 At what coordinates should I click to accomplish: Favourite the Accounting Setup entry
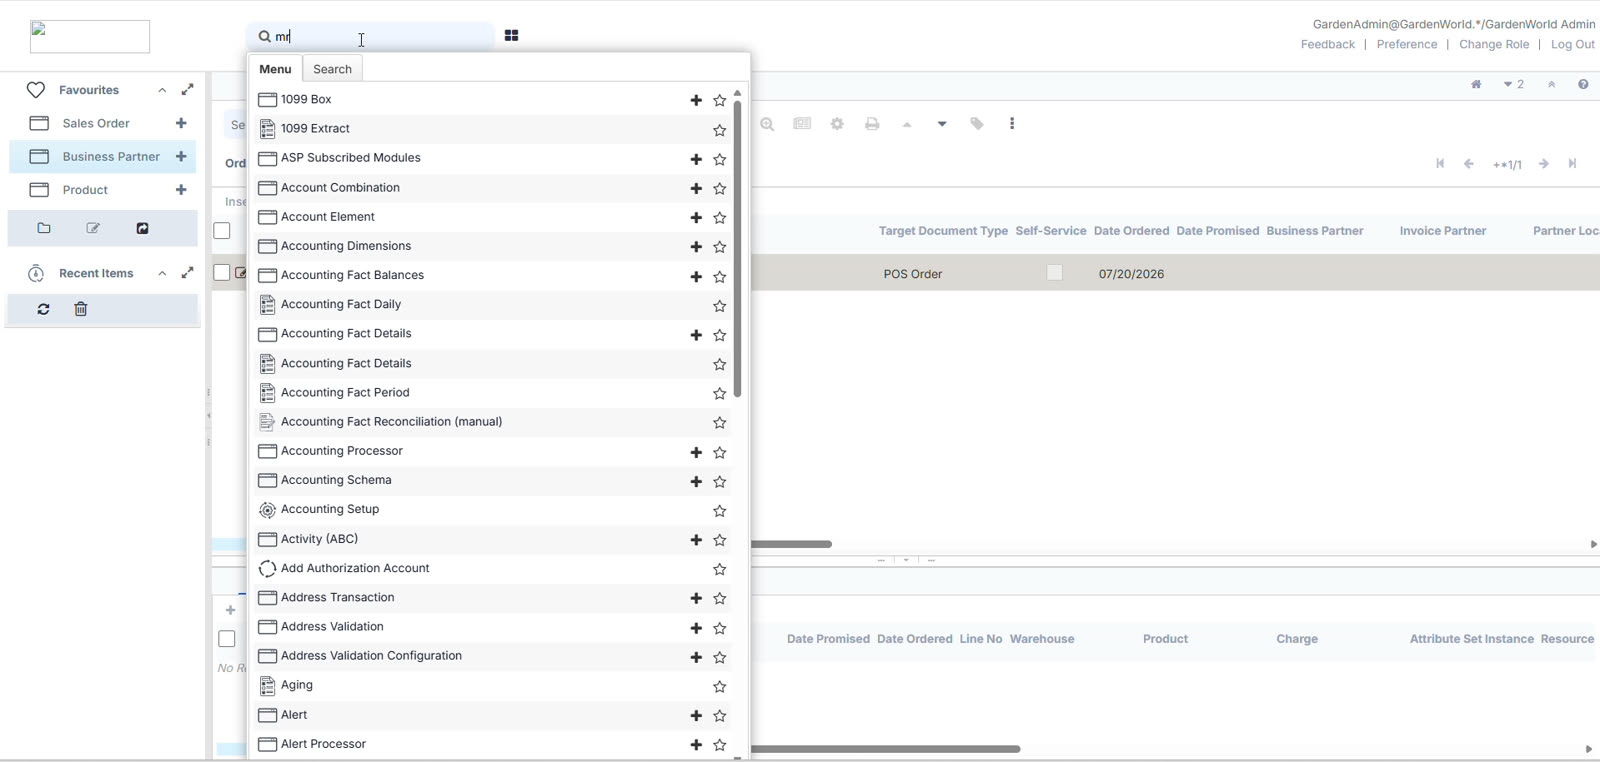(719, 511)
